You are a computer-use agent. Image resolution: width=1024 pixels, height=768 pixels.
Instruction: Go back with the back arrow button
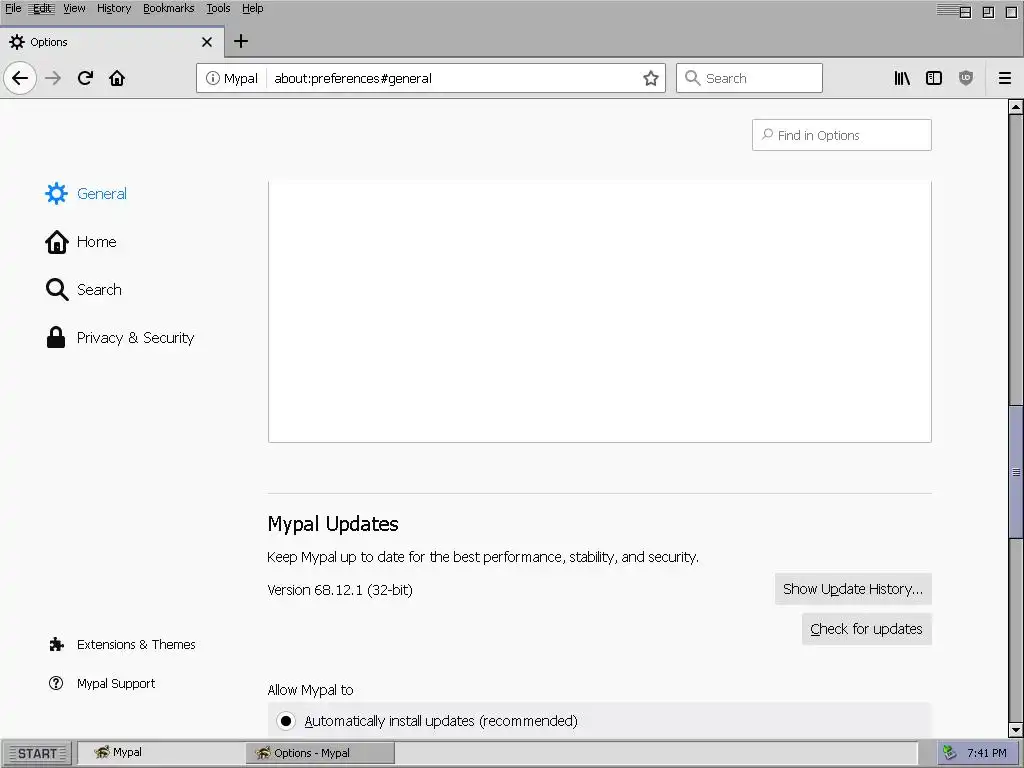(x=20, y=78)
